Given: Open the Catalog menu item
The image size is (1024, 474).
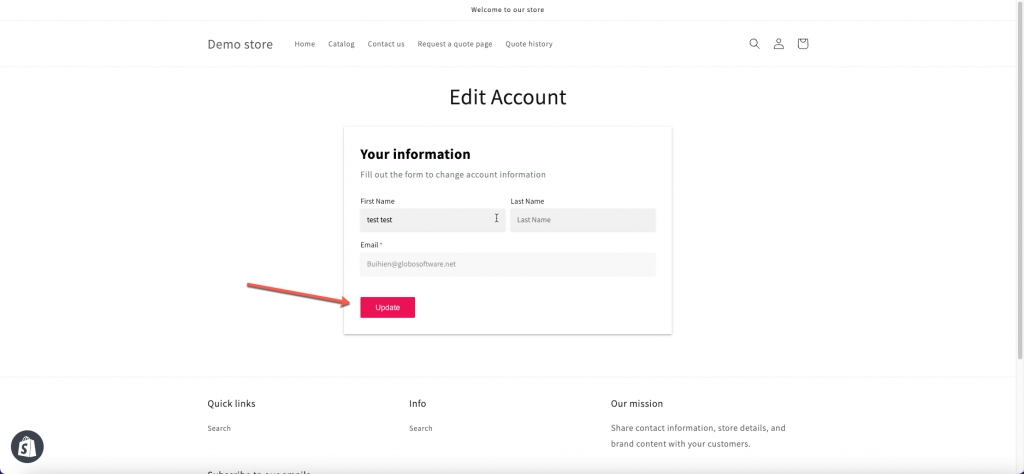Looking at the screenshot, I should [x=341, y=44].
